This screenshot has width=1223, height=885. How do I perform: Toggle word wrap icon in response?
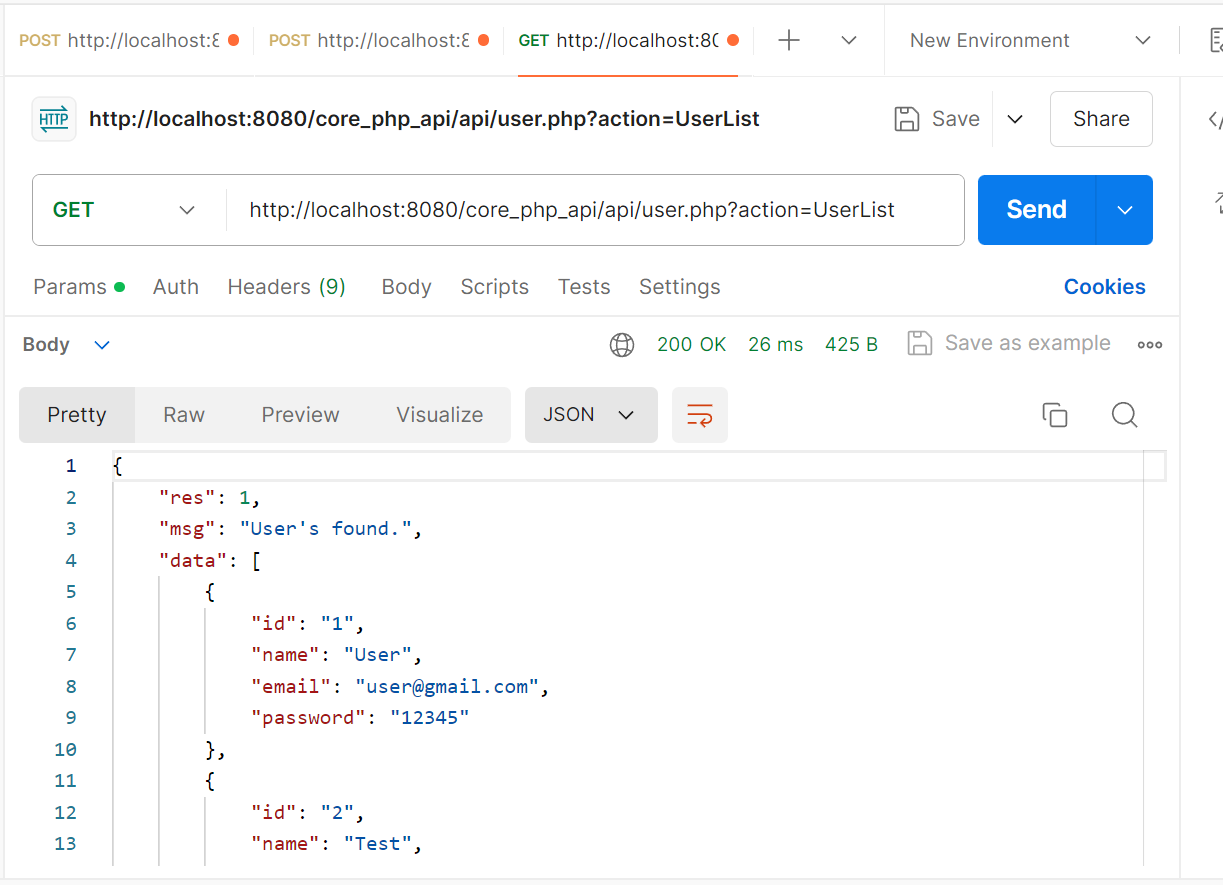700,415
